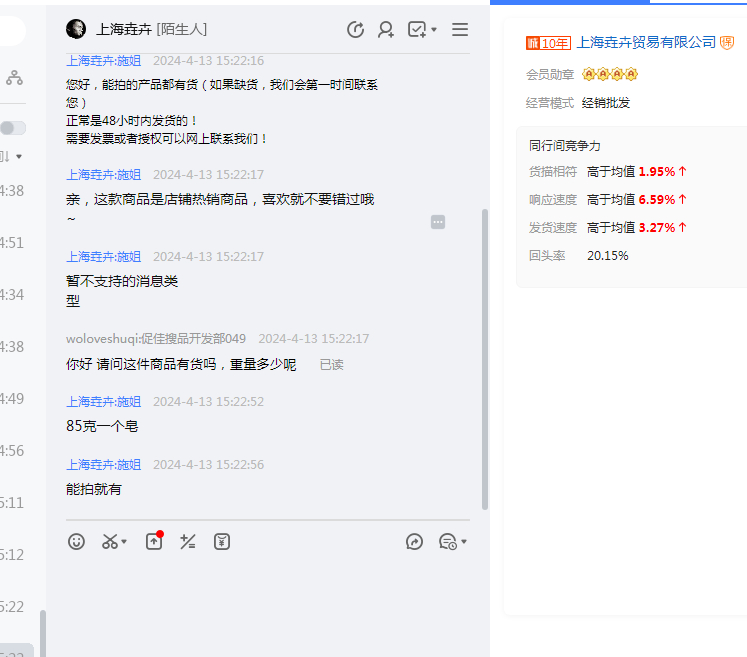Image resolution: width=747 pixels, height=657 pixels.
Task: Click the scissors screenshot tool icon
Action: tap(109, 541)
